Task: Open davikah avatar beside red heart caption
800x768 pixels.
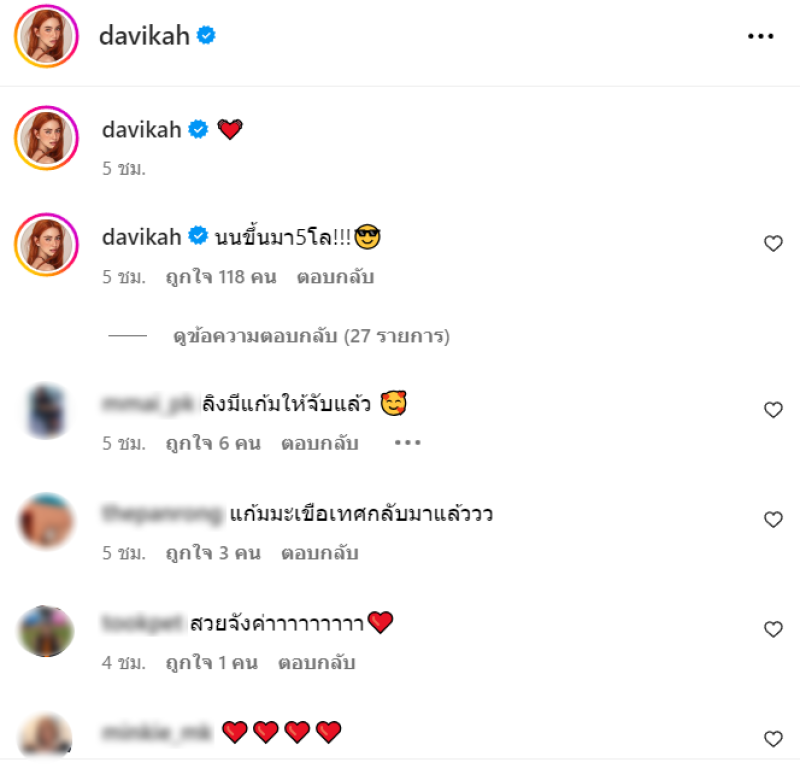Action: [46, 138]
